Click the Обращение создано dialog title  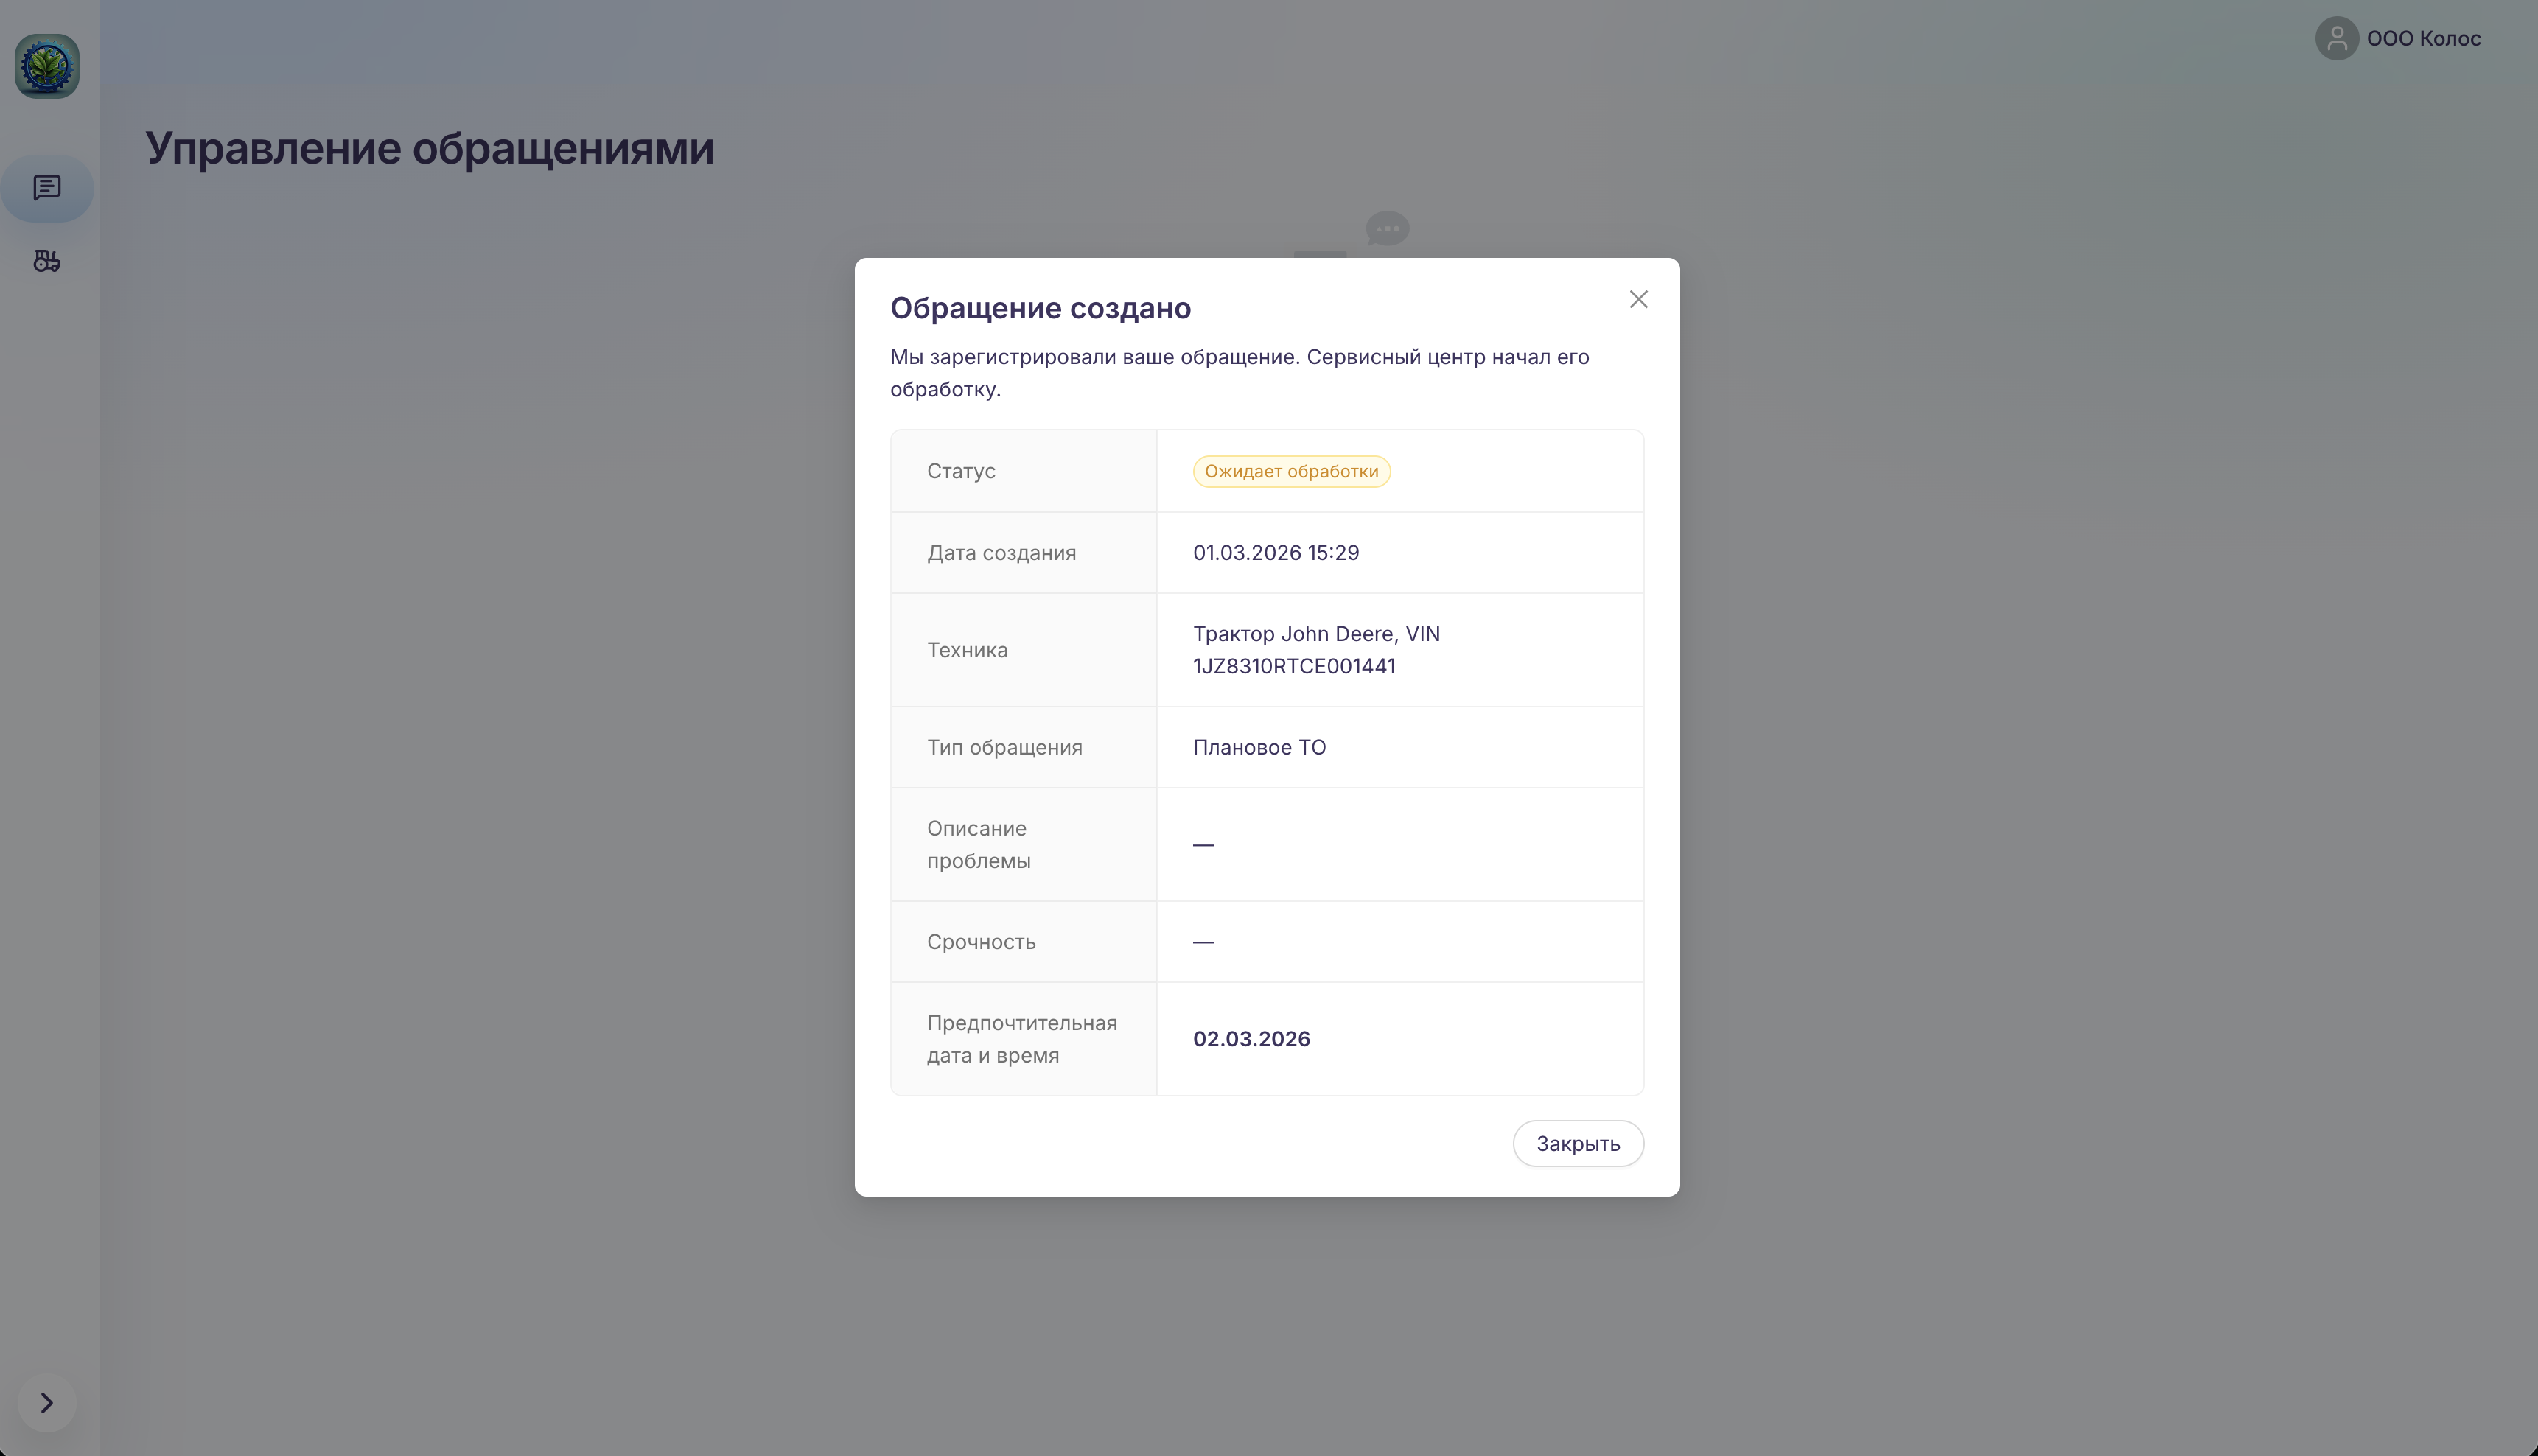point(1040,308)
